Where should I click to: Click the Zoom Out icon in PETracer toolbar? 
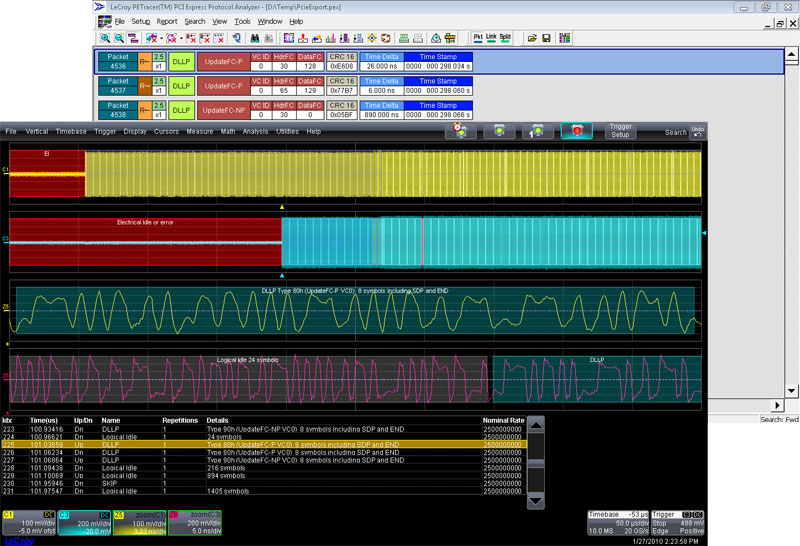tap(119, 38)
